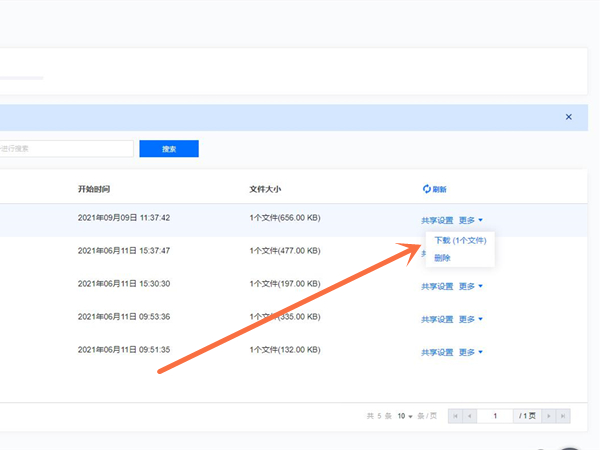
Task: Select 删除 from the dropdown menu
Action: coord(442,258)
